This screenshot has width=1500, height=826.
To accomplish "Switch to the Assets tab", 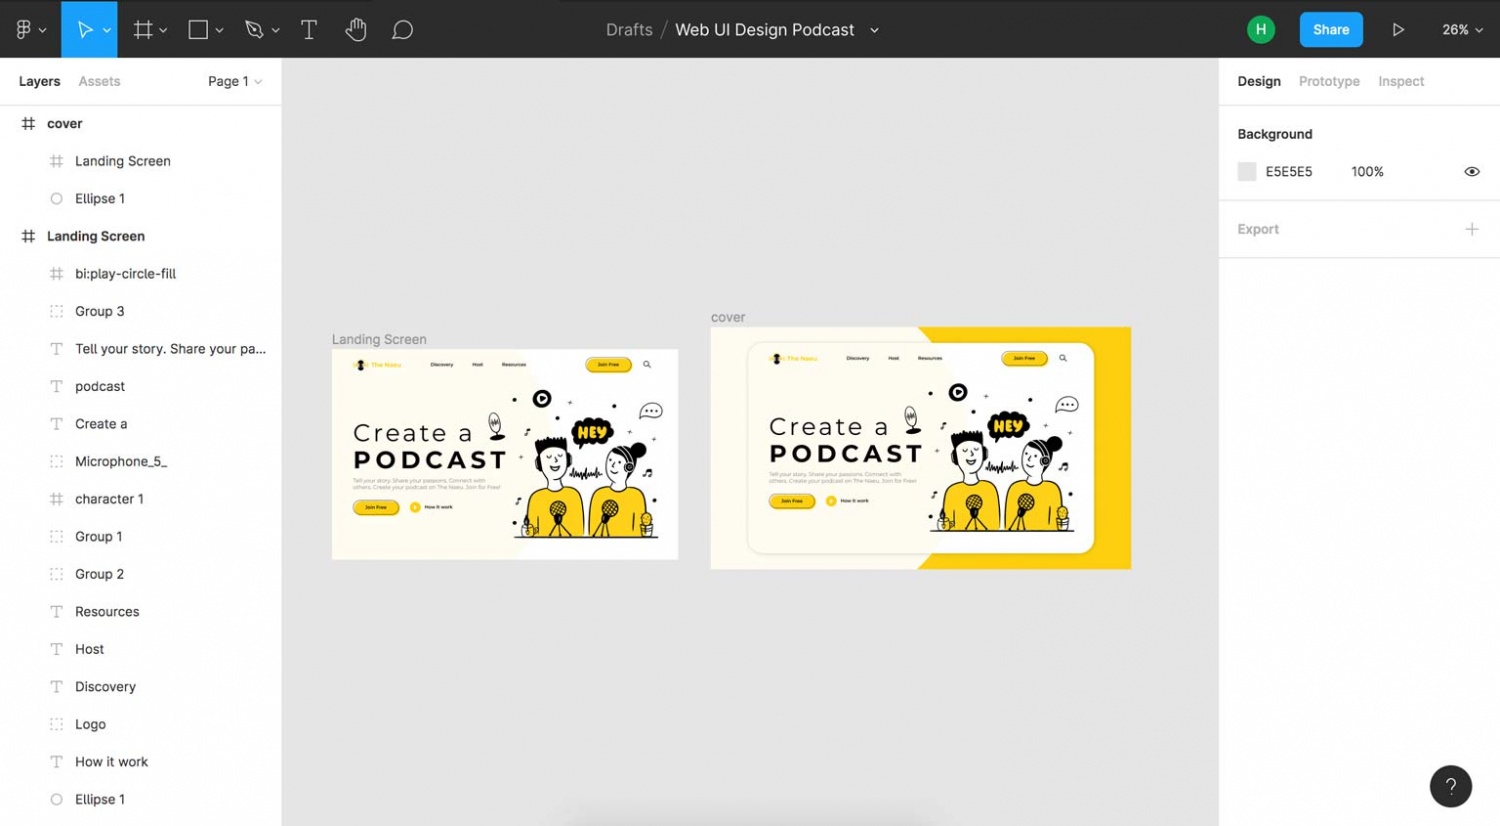I will tap(99, 81).
